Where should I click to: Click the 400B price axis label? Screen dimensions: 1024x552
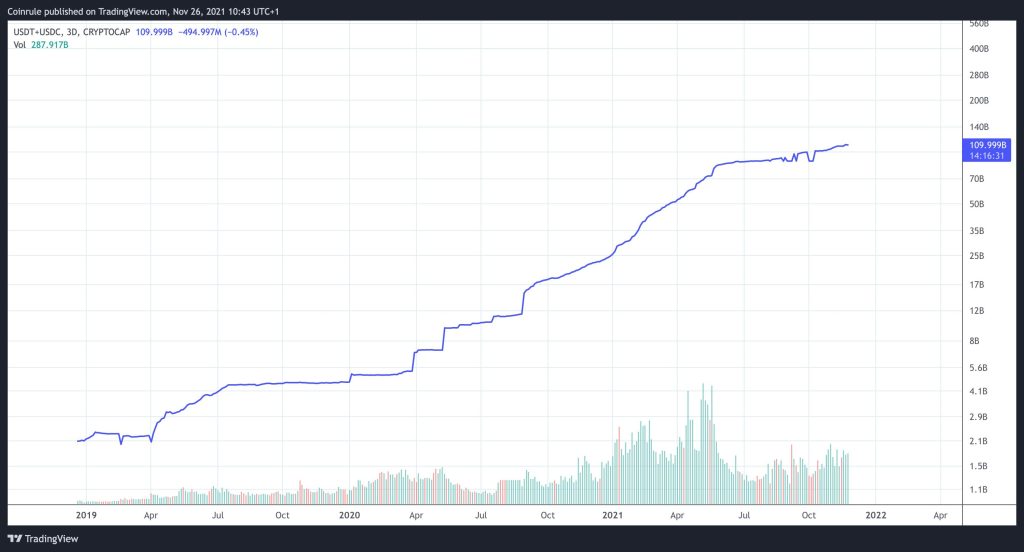coord(978,49)
